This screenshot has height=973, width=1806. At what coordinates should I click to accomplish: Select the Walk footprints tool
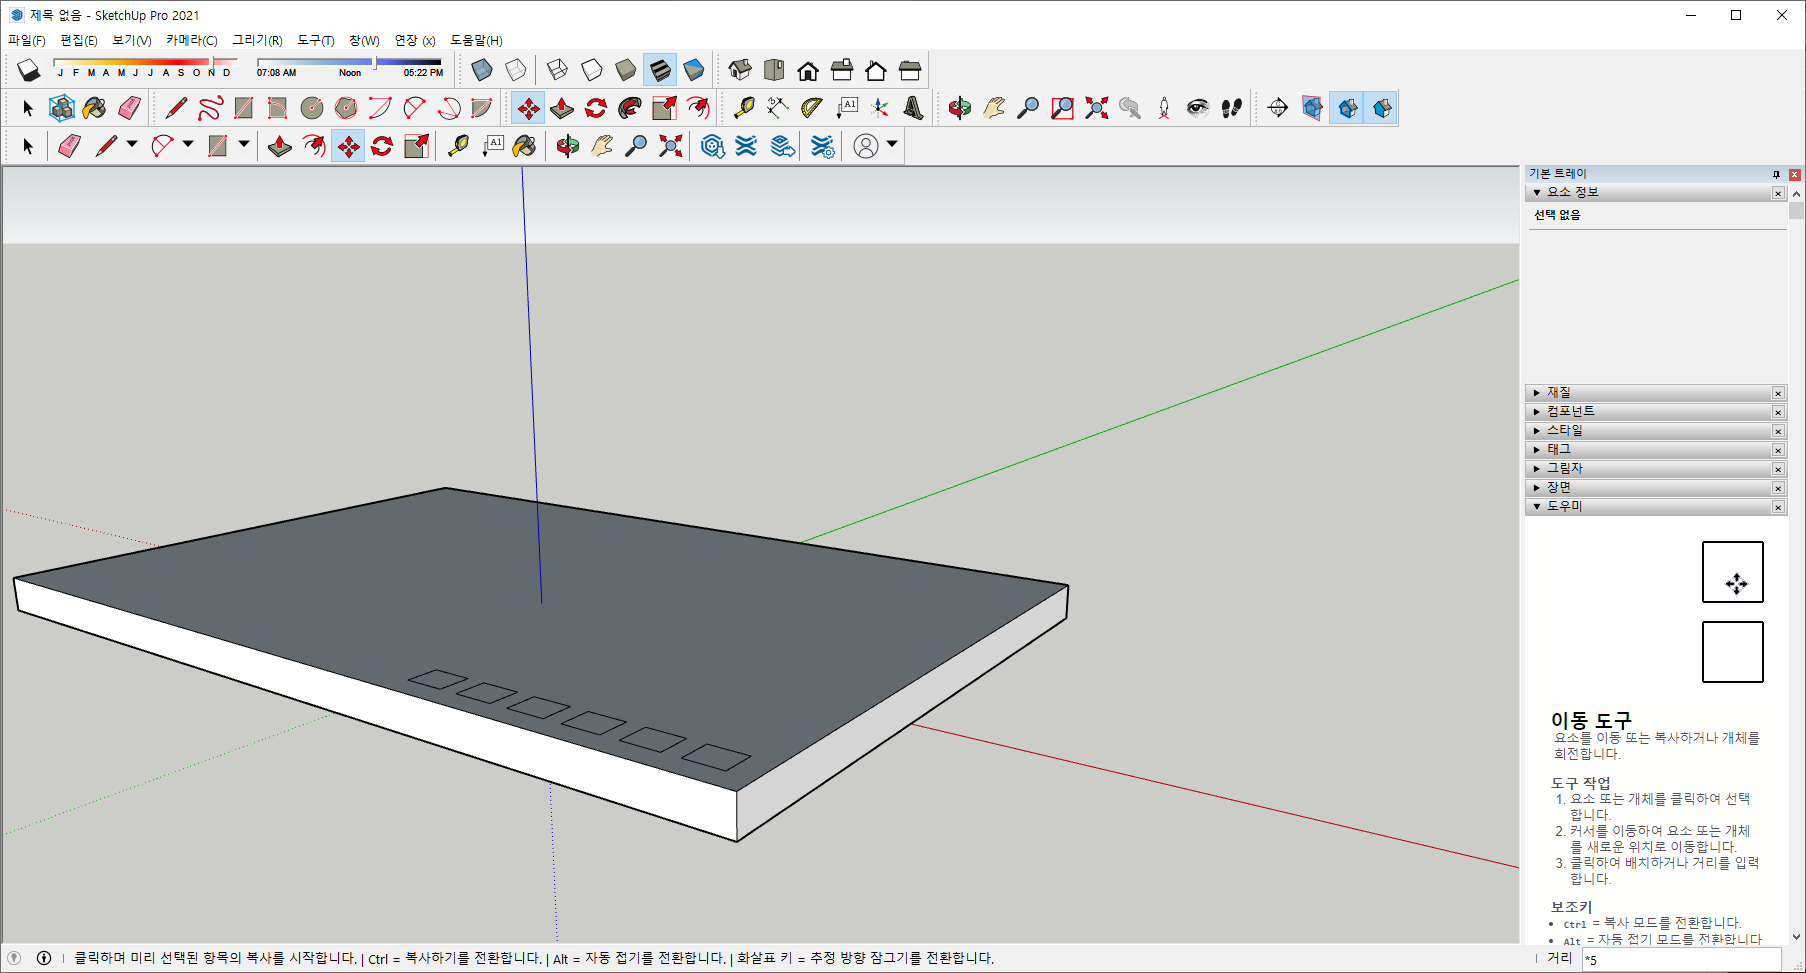tap(1232, 108)
